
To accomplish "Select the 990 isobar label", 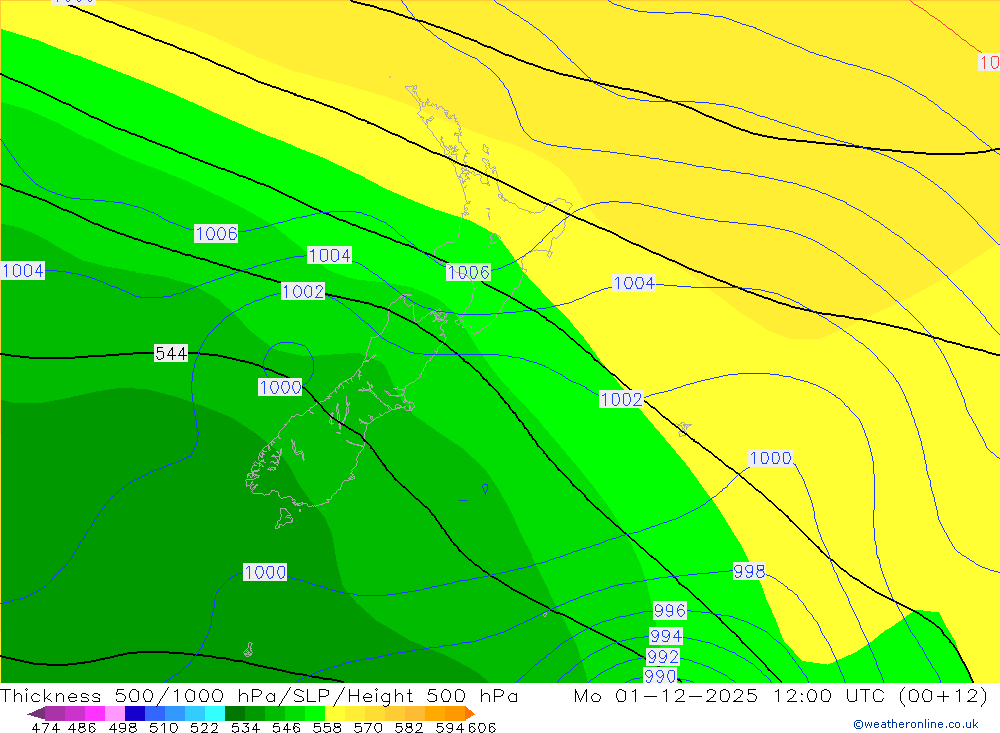I will coord(659,676).
